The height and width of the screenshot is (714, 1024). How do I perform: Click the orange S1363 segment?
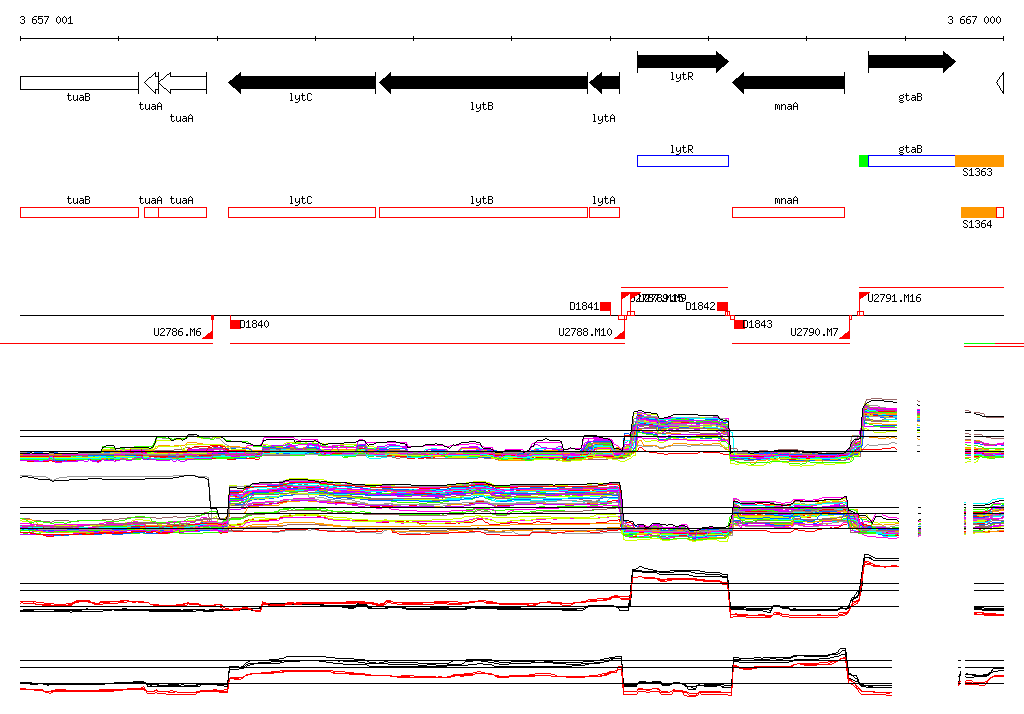(979, 161)
